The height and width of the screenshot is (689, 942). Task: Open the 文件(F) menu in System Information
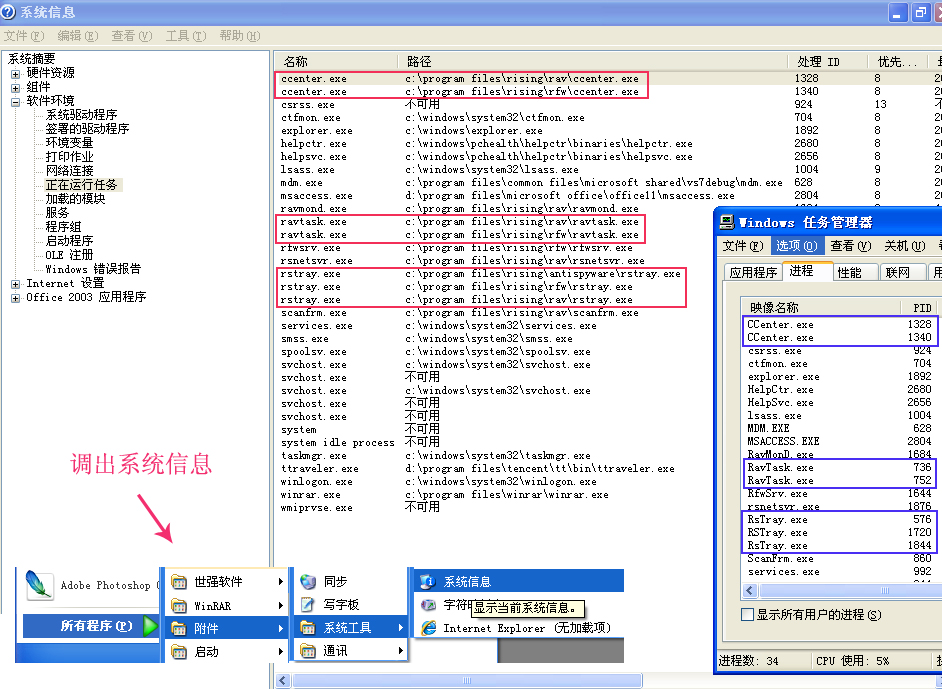tap(24, 36)
